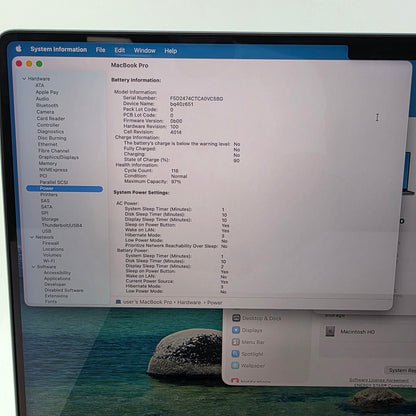Select SPI in the sidebar
Image resolution: width=416 pixels, height=416 pixels.
[45, 213]
